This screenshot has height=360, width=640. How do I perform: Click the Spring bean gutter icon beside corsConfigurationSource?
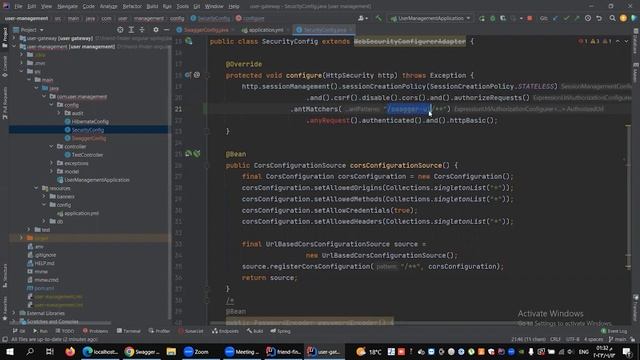pyautogui.click(x=189, y=154)
